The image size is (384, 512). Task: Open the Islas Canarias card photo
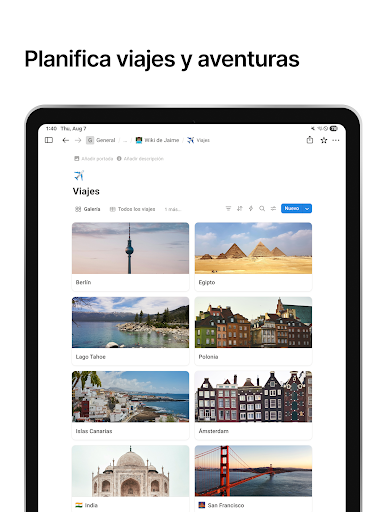tap(130, 397)
